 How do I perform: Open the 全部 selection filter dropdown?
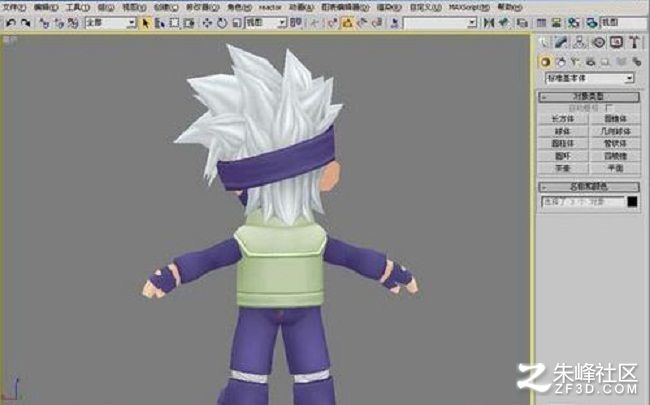110,23
